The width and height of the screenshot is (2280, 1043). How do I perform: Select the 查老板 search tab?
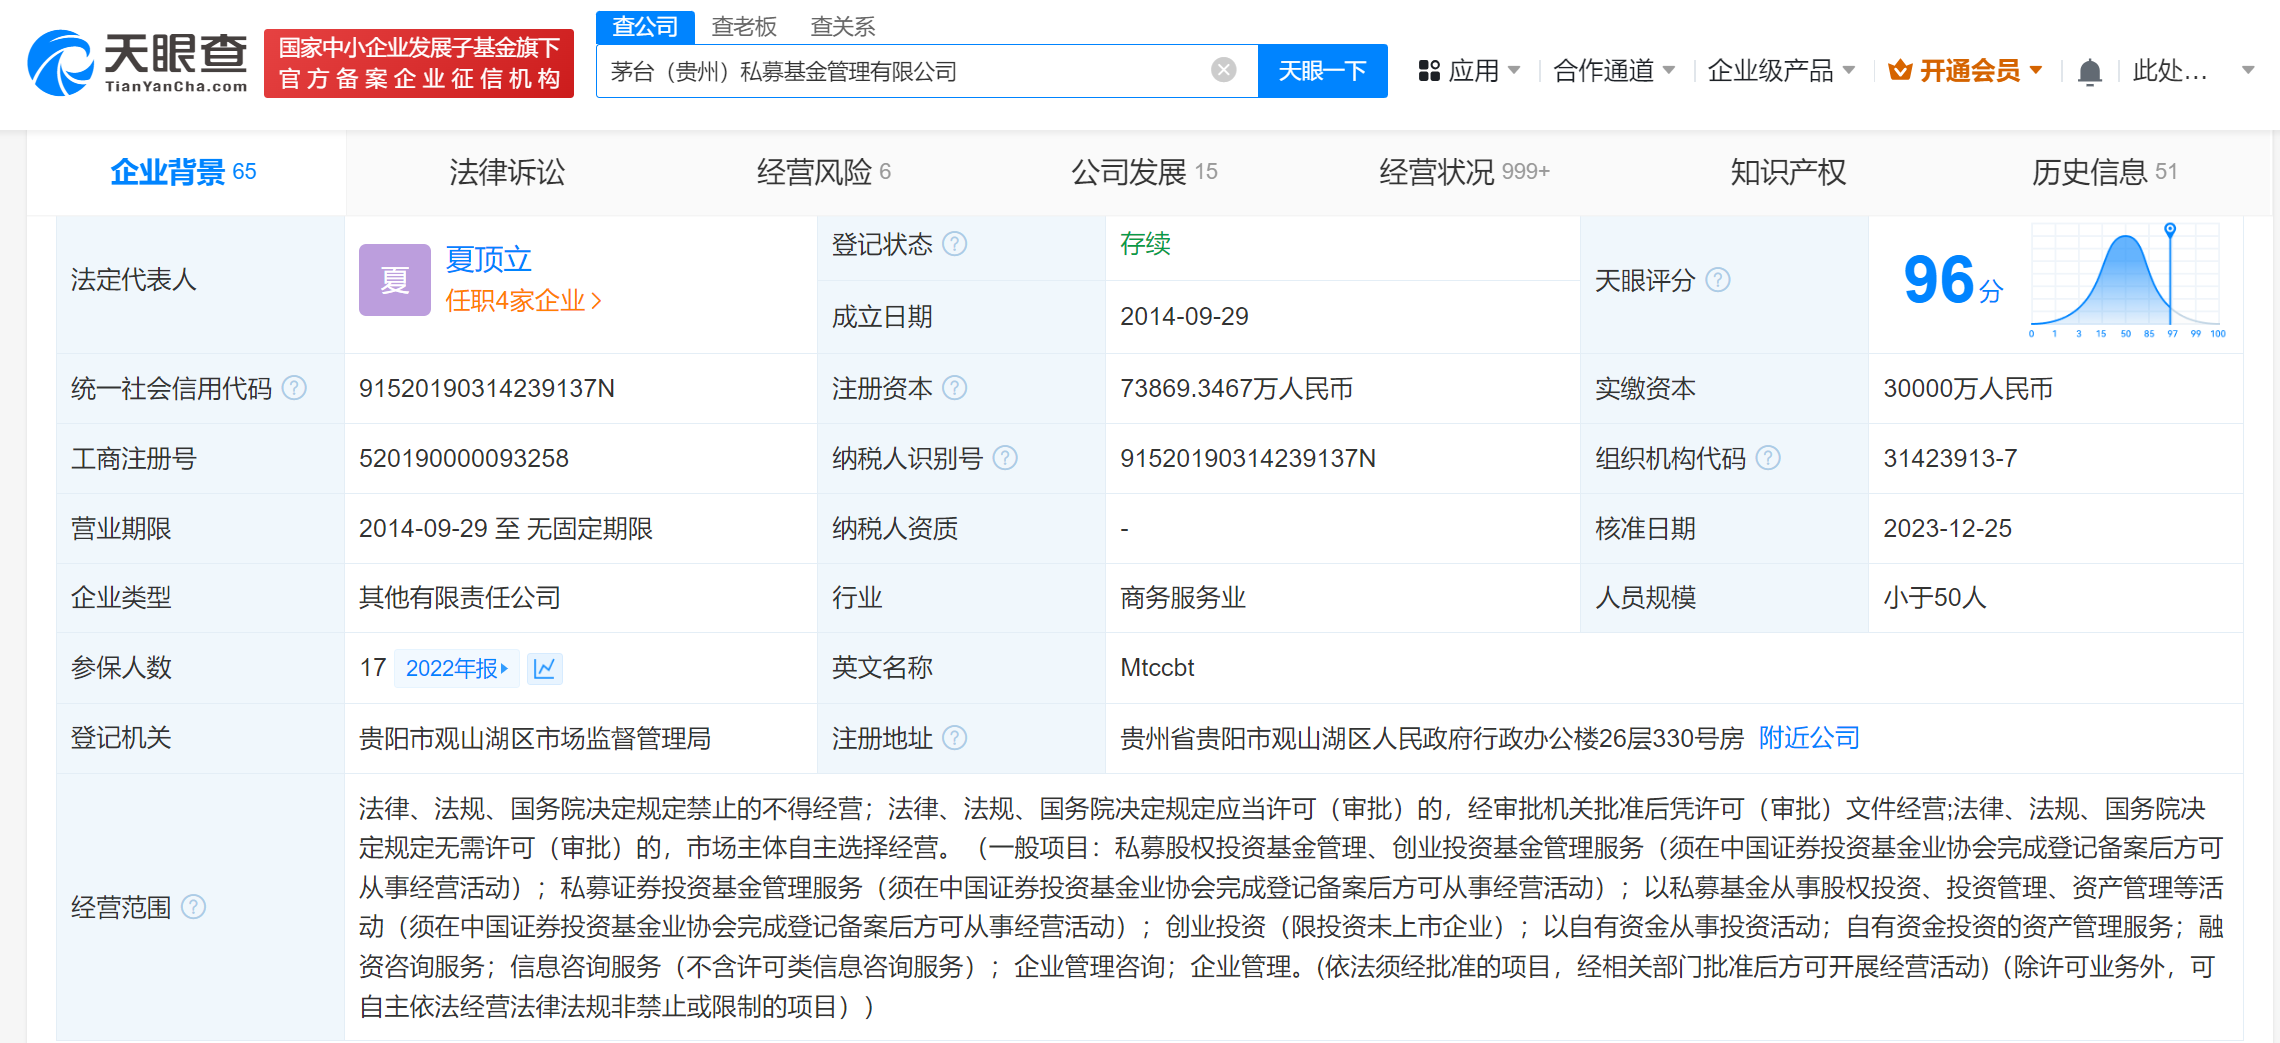(743, 26)
